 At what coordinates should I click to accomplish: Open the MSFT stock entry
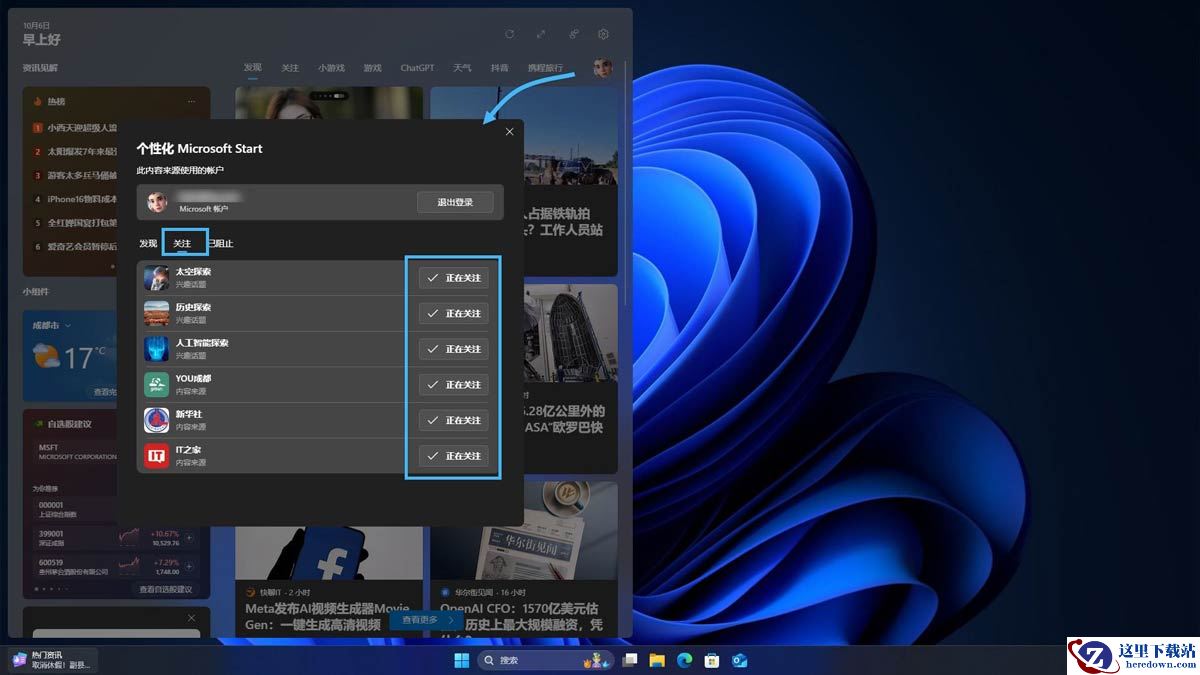coord(78,452)
